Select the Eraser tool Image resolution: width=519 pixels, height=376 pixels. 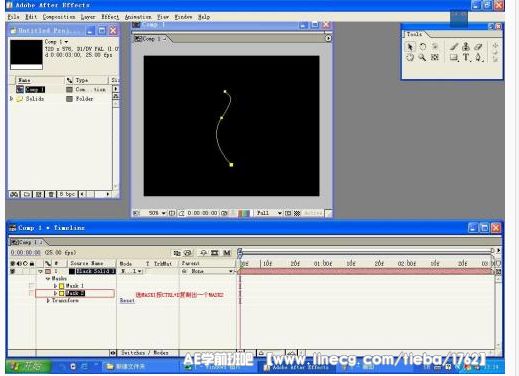(478, 47)
